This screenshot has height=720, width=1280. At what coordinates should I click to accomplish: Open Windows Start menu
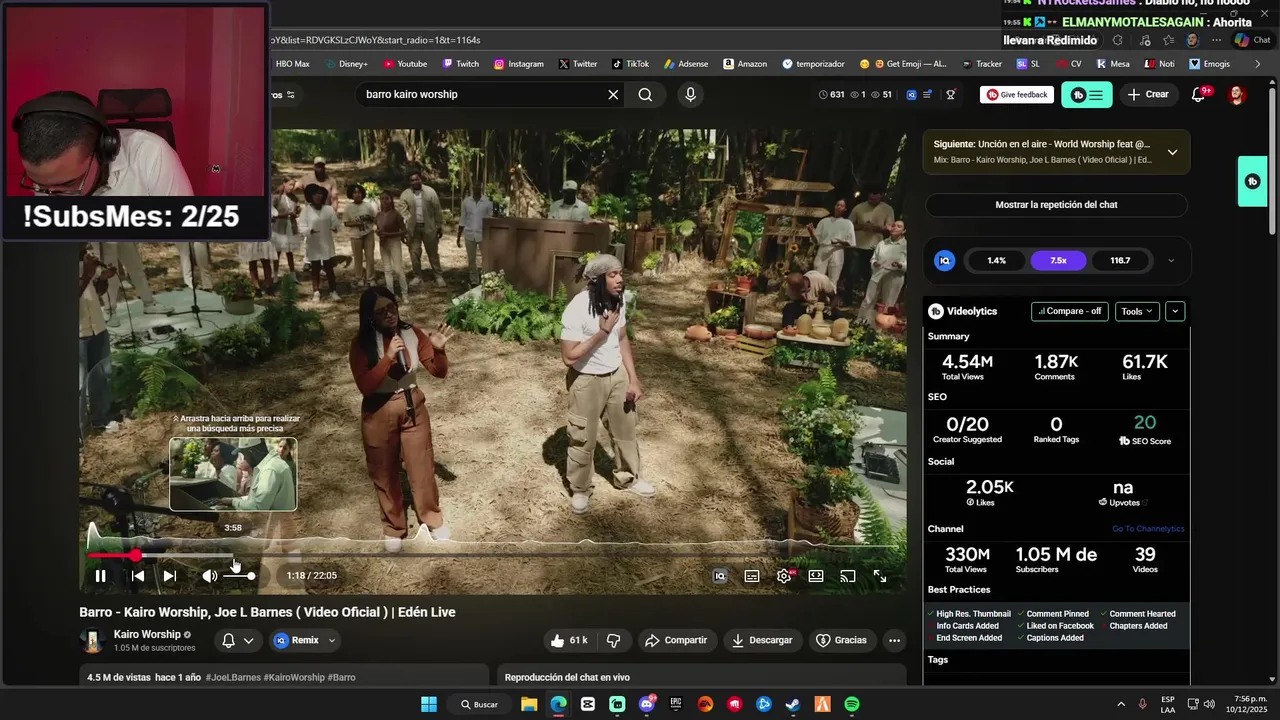coord(429,704)
